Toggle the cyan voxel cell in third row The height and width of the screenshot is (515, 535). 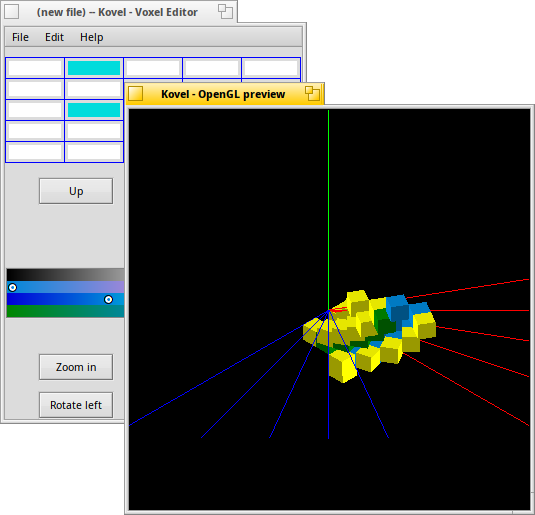[94, 110]
